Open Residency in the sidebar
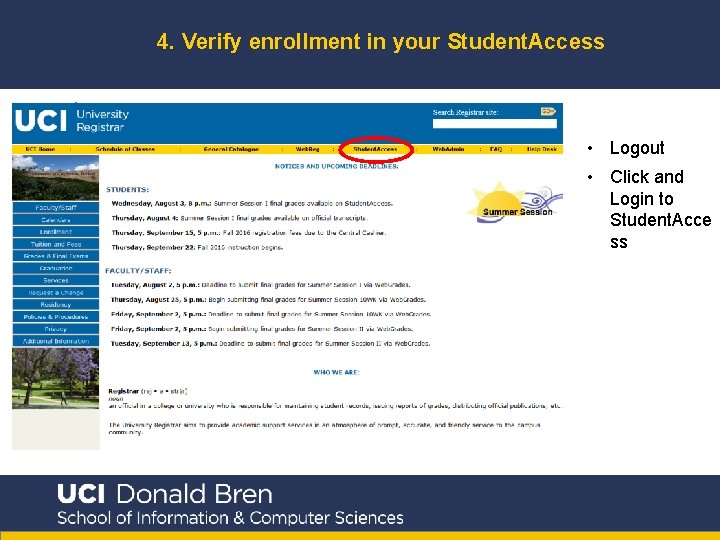The width and height of the screenshot is (720, 540). pyautogui.click(x=56, y=304)
